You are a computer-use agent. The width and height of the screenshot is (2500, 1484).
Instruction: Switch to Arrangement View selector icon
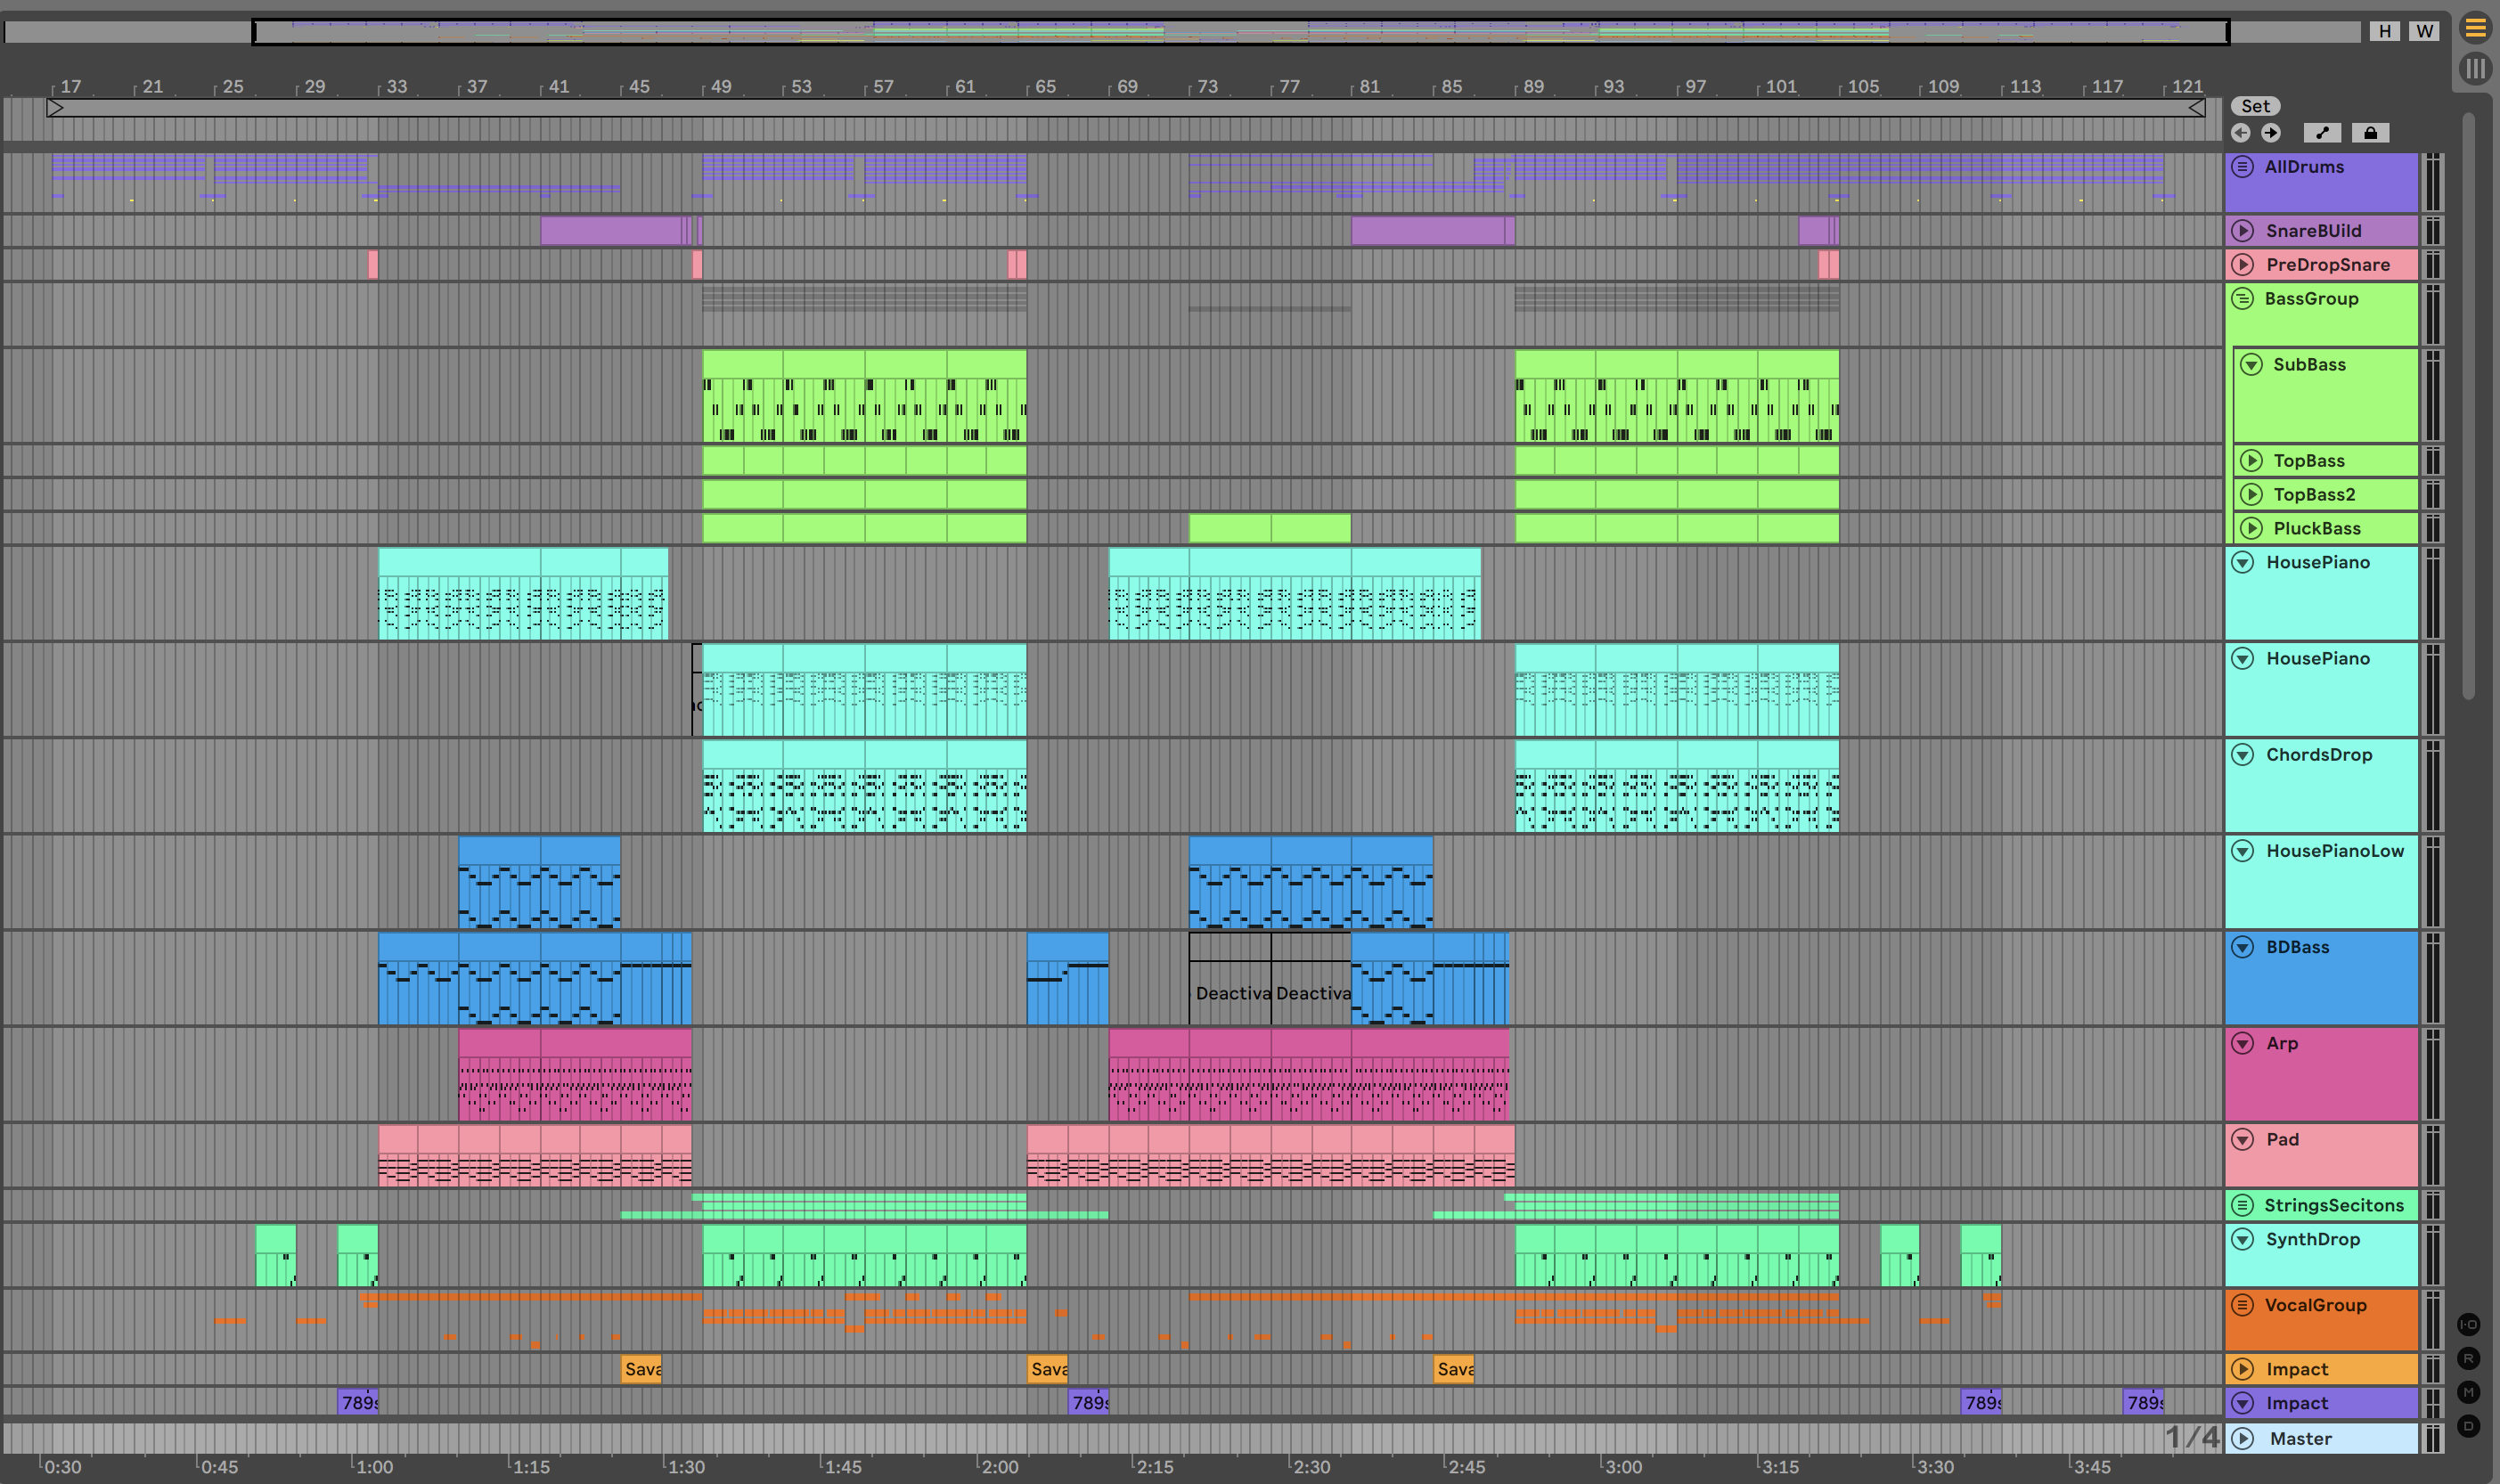[2475, 28]
